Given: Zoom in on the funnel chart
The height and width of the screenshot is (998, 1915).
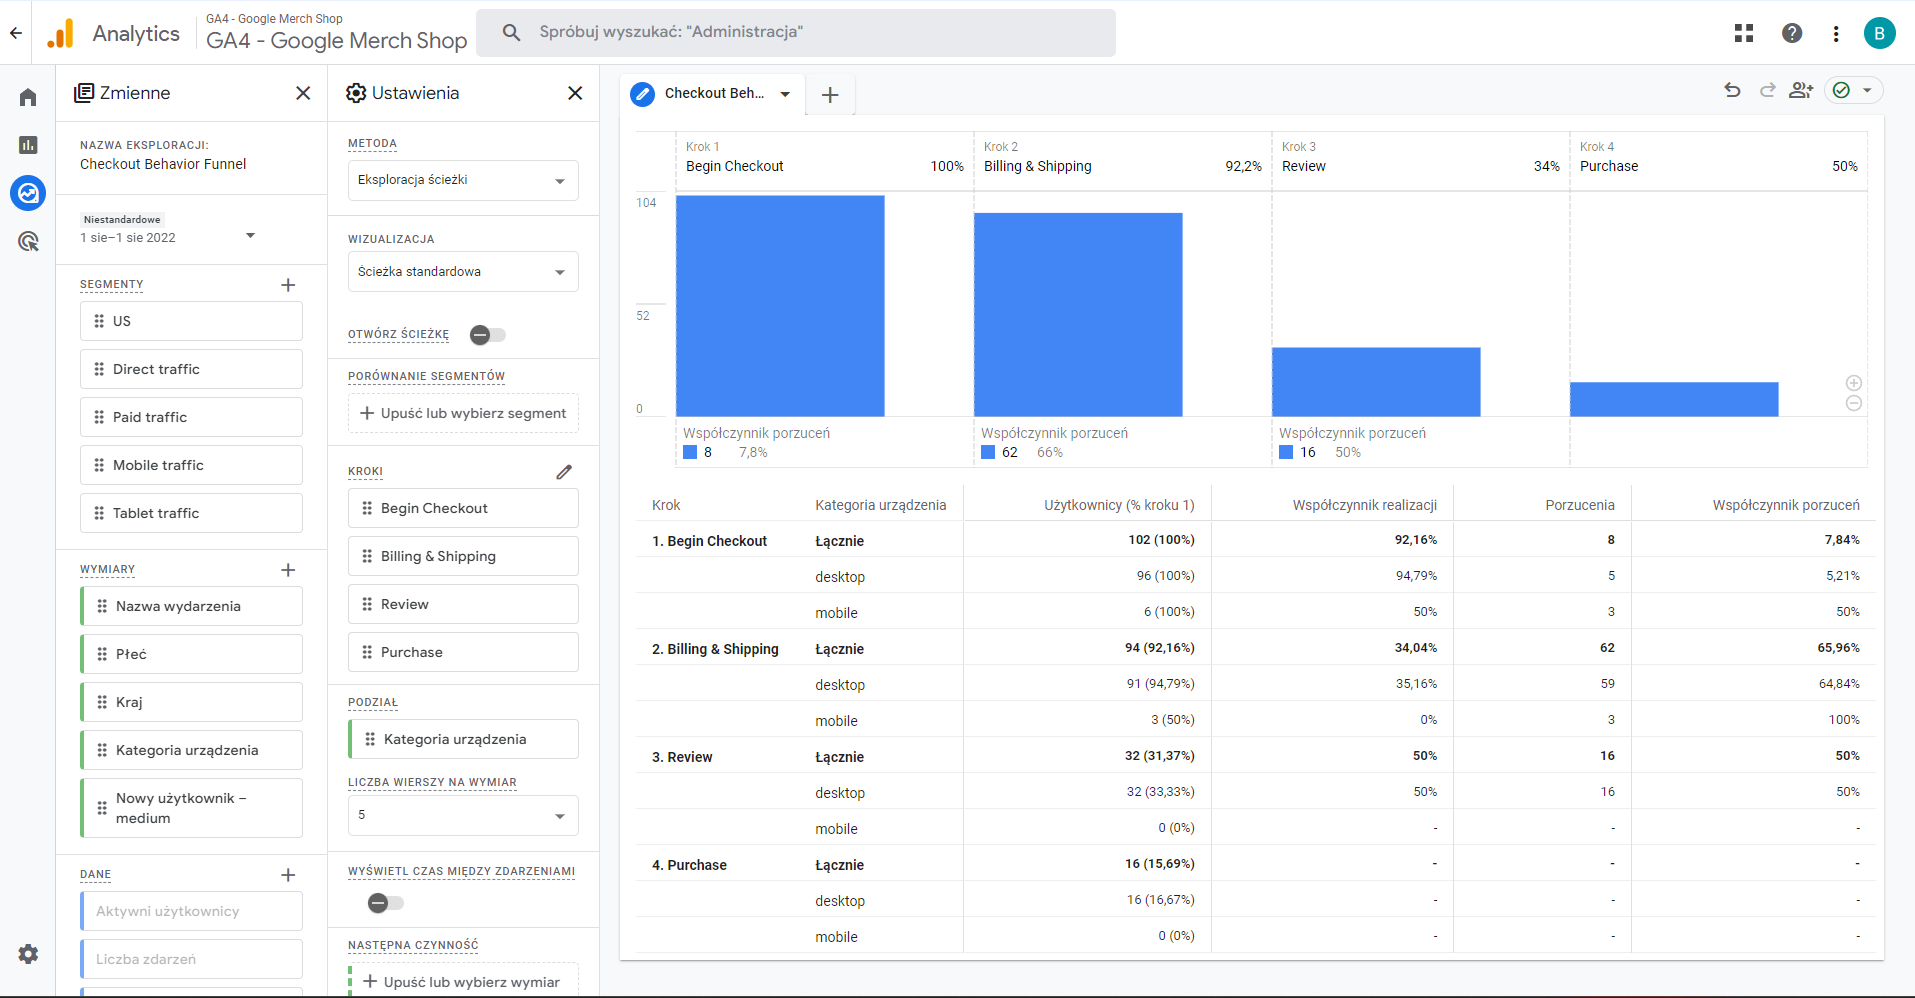Looking at the screenshot, I should pyautogui.click(x=1853, y=382).
